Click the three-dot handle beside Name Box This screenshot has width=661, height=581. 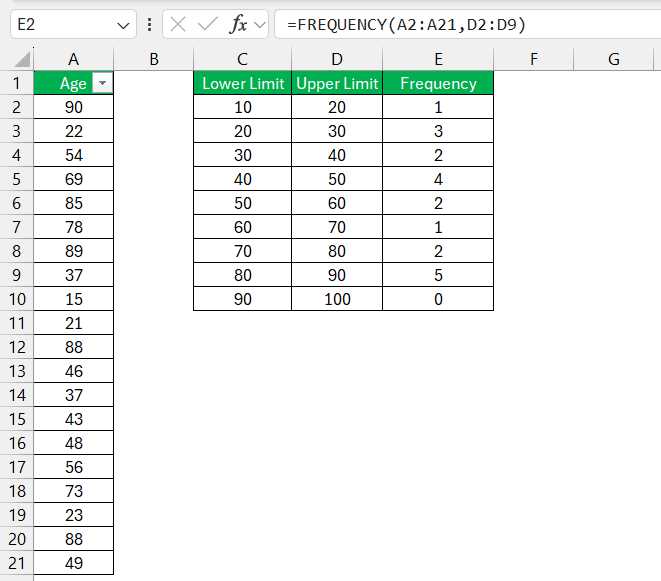click(x=149, y=24)
